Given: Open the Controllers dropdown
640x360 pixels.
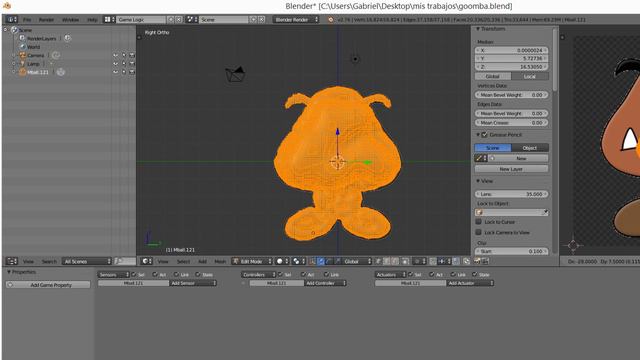Looking at the screenshot, I should pyautogui.click(x=258, y=275).
